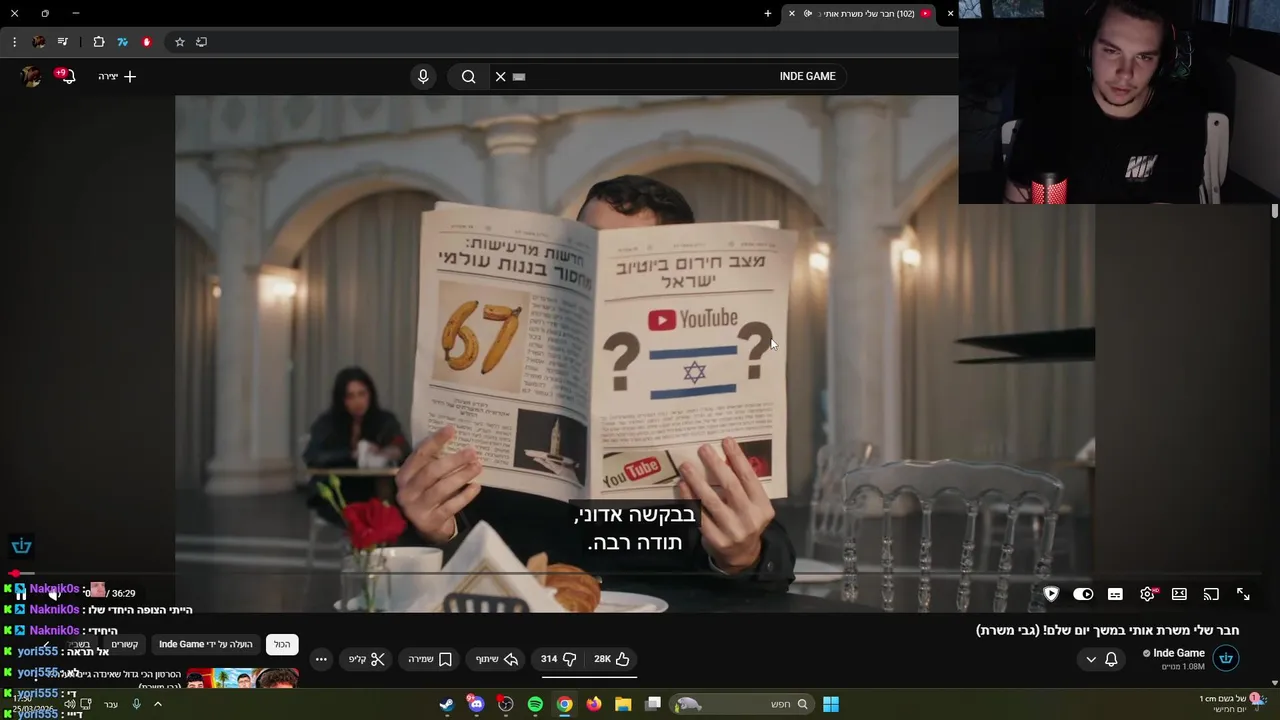Open OBS Studio from the taskbar
Image resolution: width=1280 pixels, height=720 pixels.
[506, 704]
